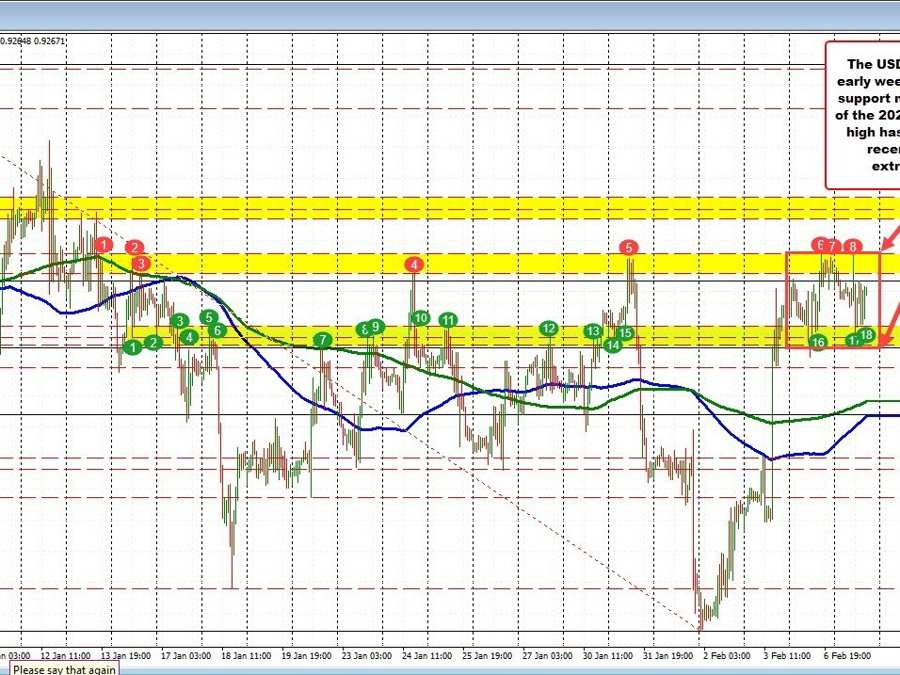The height and width of the screenshot is (675, 900).
Task: Select red marker number 4
Action: point(414,265)
